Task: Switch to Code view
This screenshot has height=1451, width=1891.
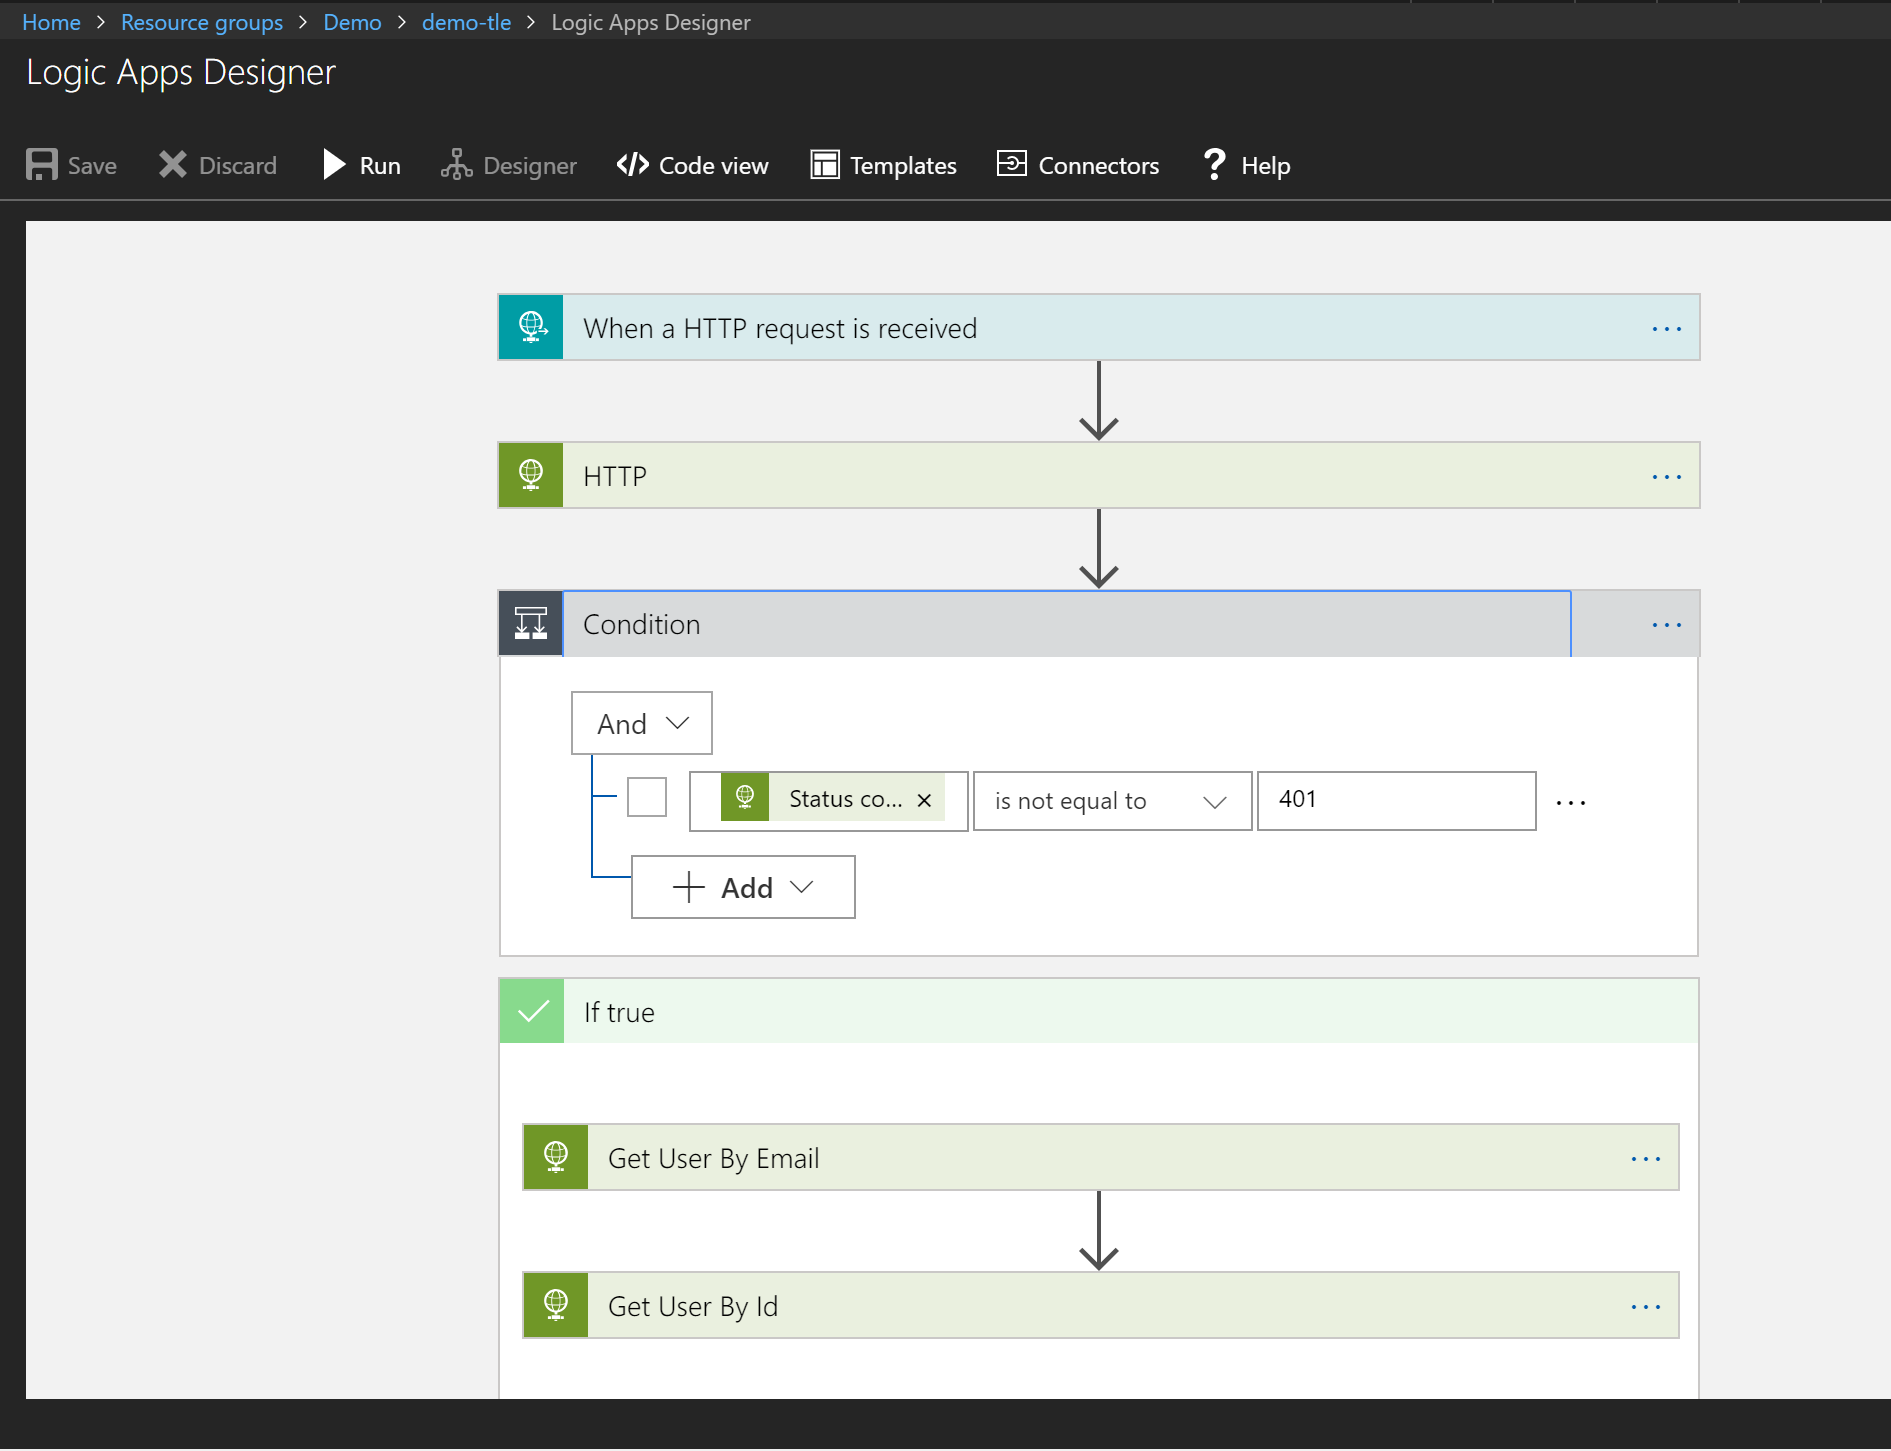Action: tap(692, 165)
